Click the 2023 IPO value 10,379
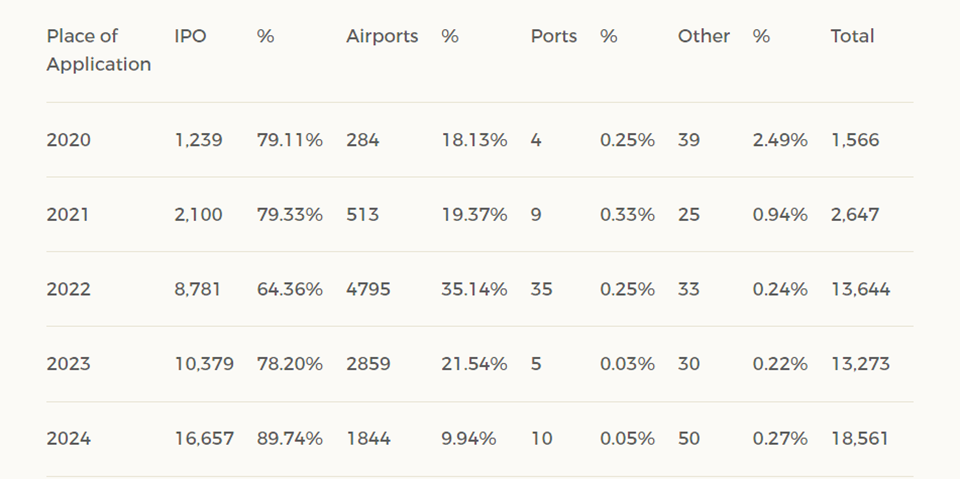960x479 pixels. click(x=204, y=364)
